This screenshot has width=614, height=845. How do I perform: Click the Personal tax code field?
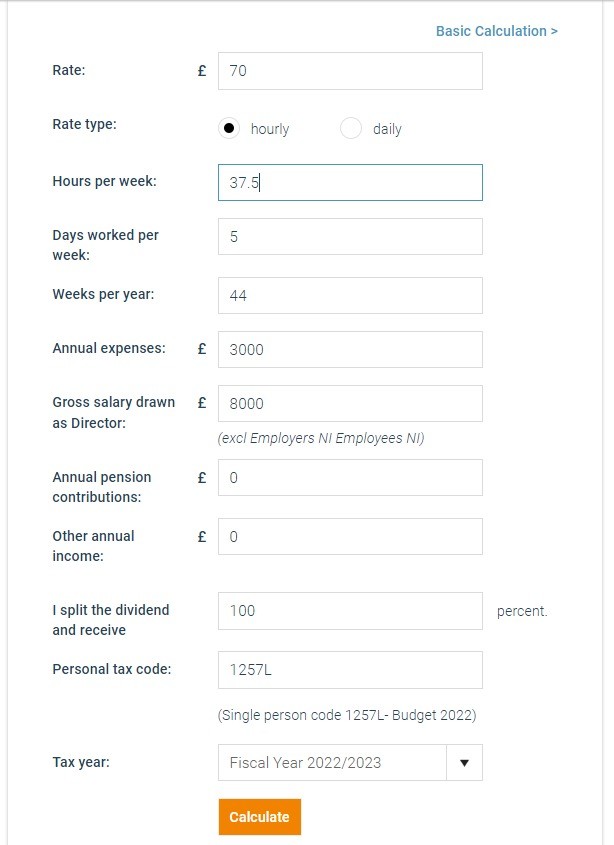[x=350, y=670]
